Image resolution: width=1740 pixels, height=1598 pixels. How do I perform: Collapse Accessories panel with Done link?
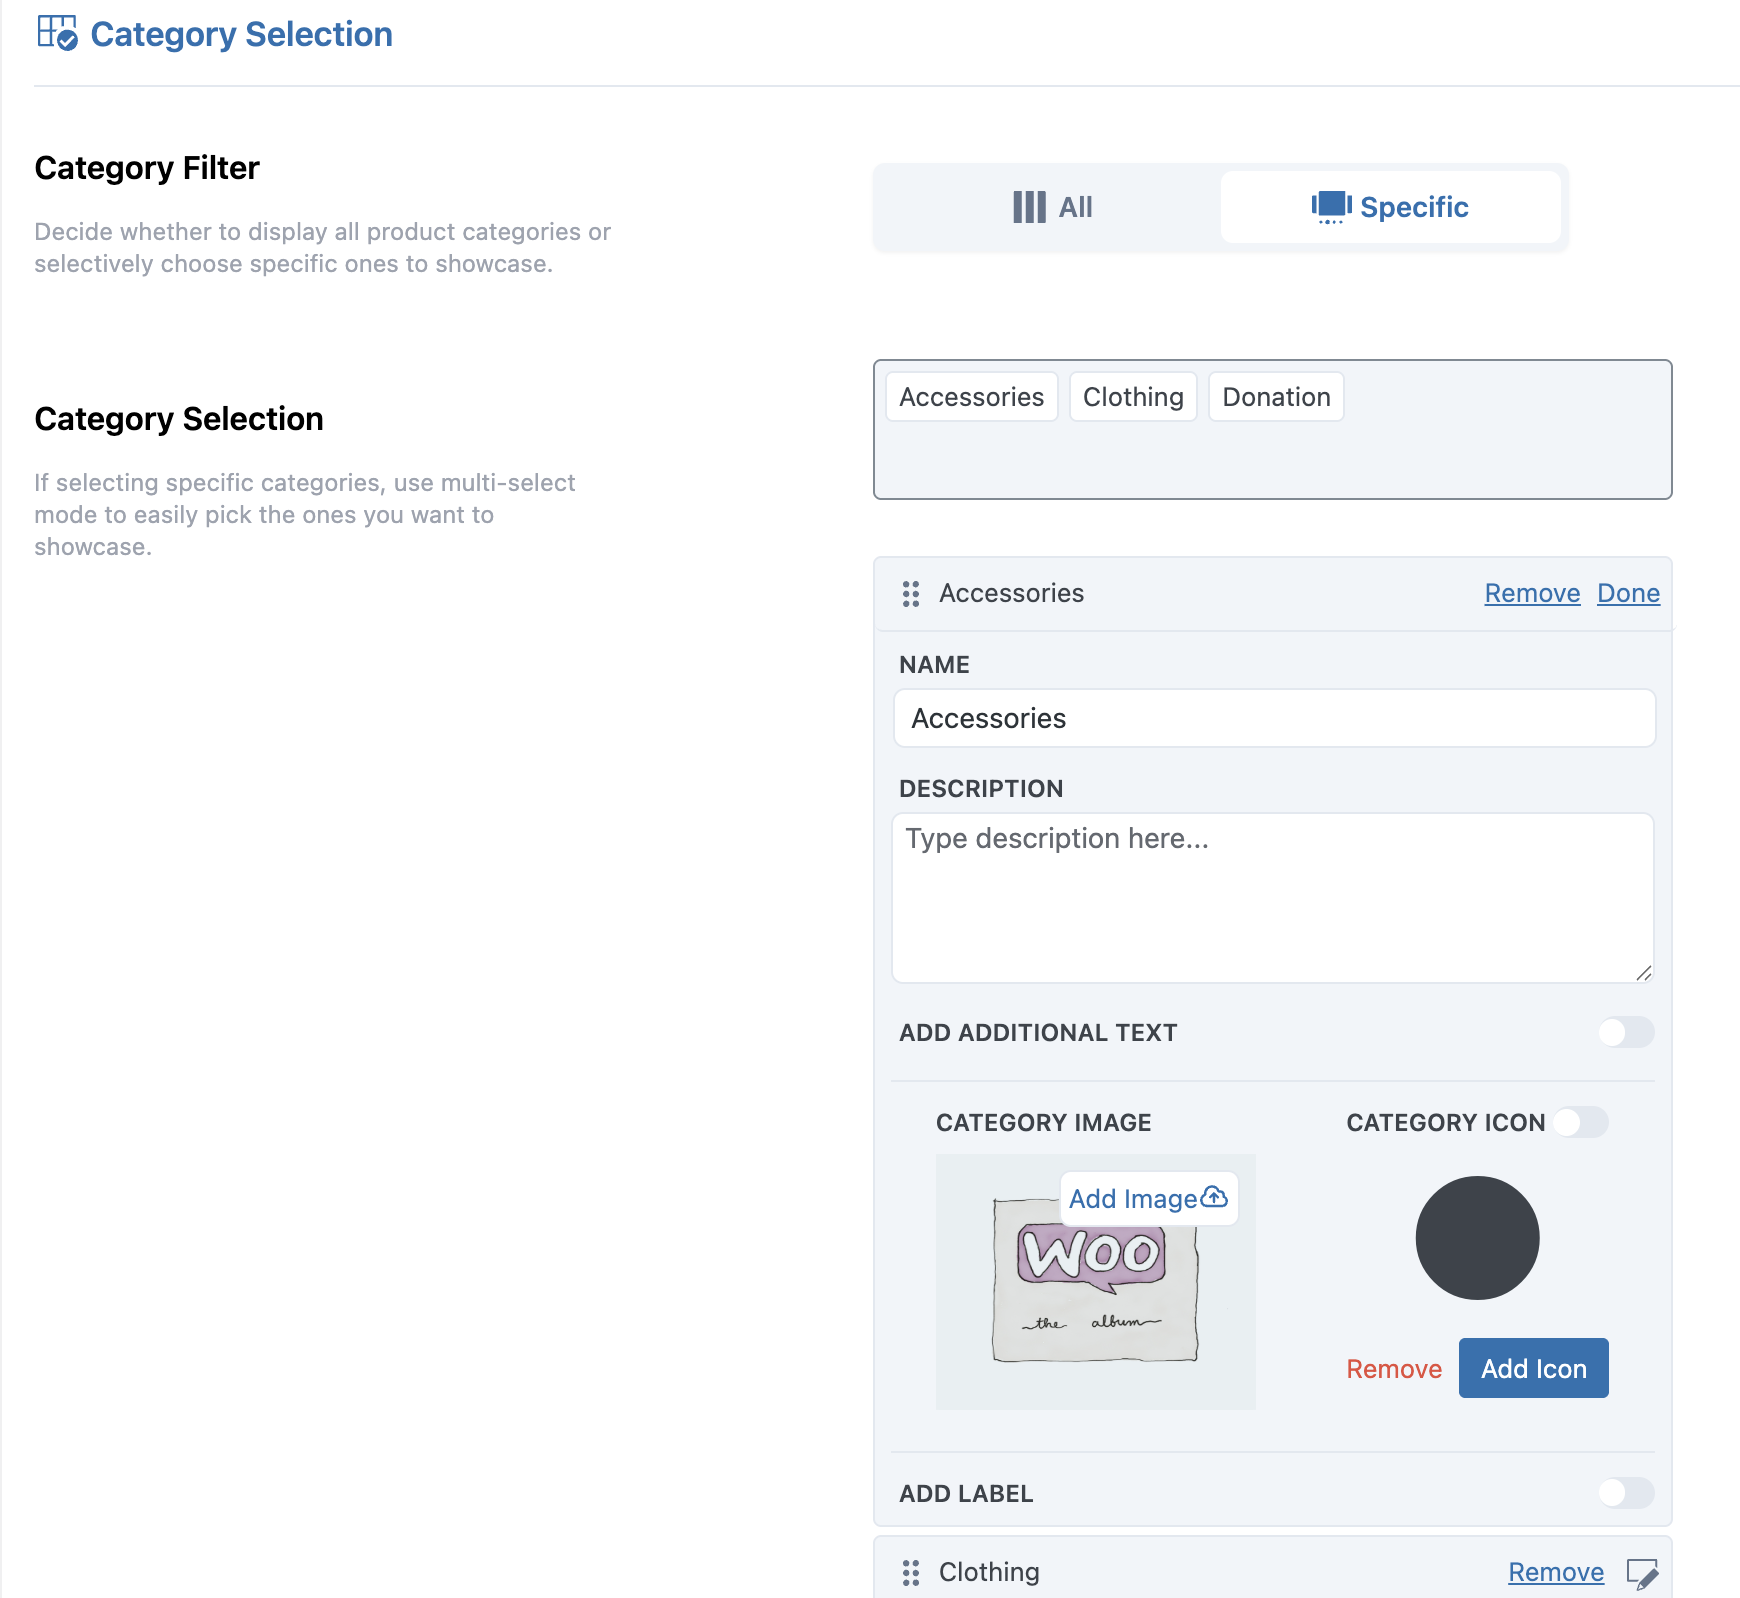[x=1628, y=593]
